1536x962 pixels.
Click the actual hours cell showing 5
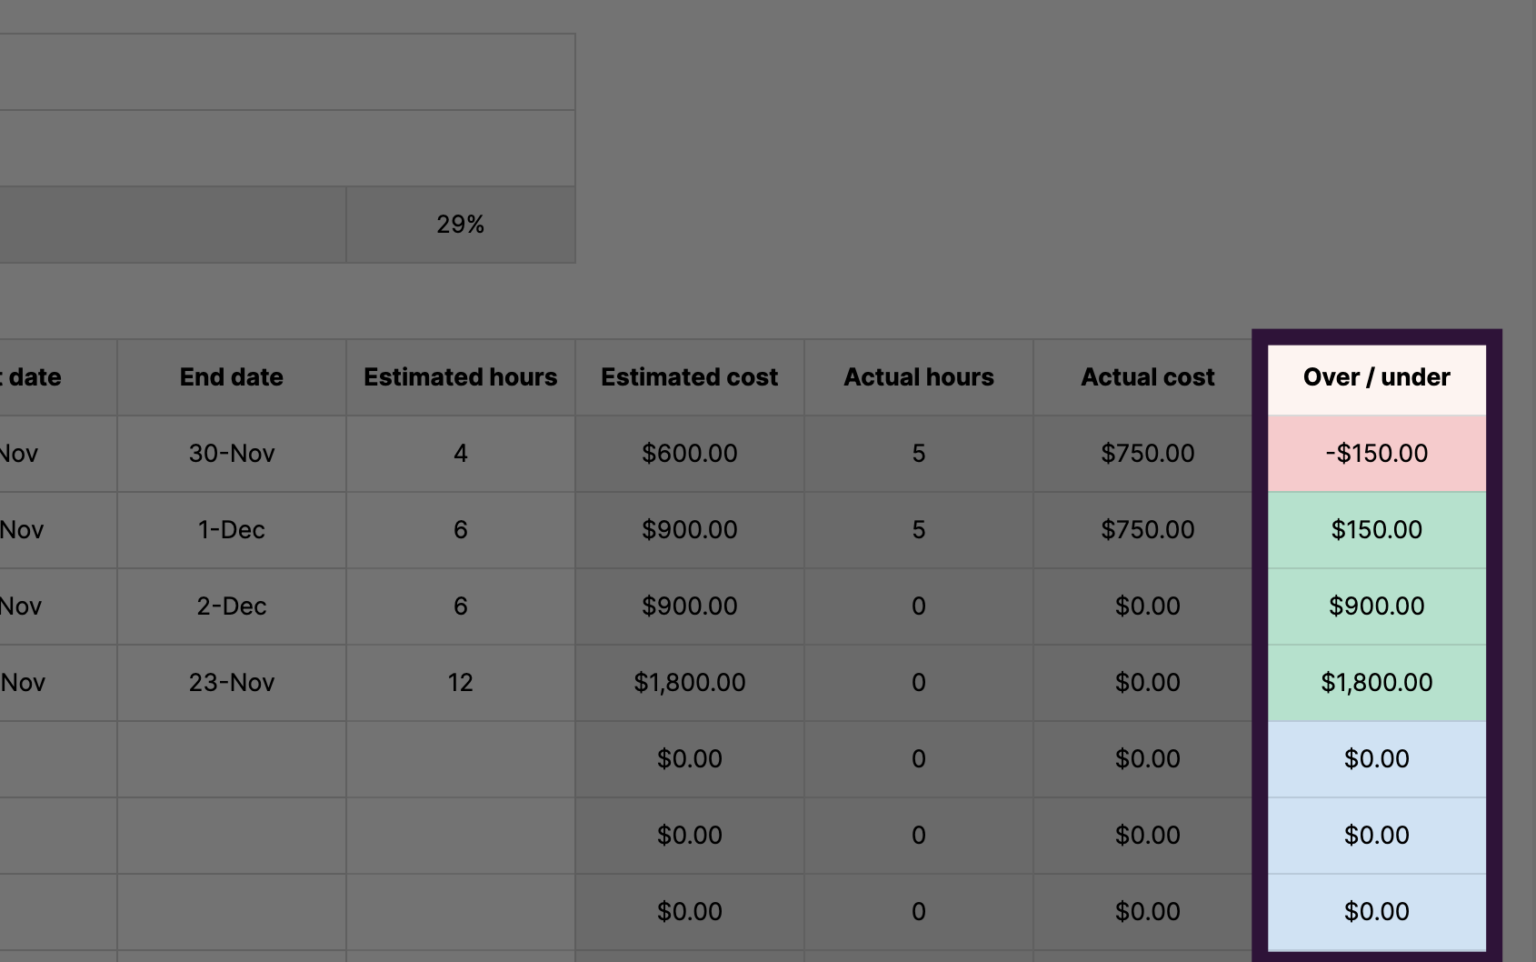(918, 452)
